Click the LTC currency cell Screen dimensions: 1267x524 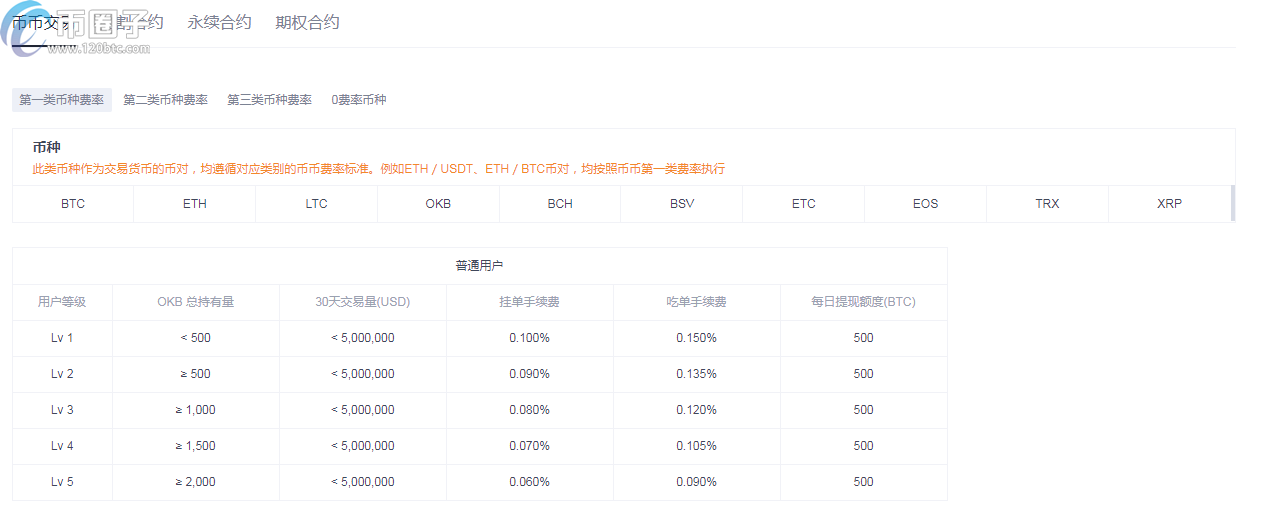pos(317,204)
